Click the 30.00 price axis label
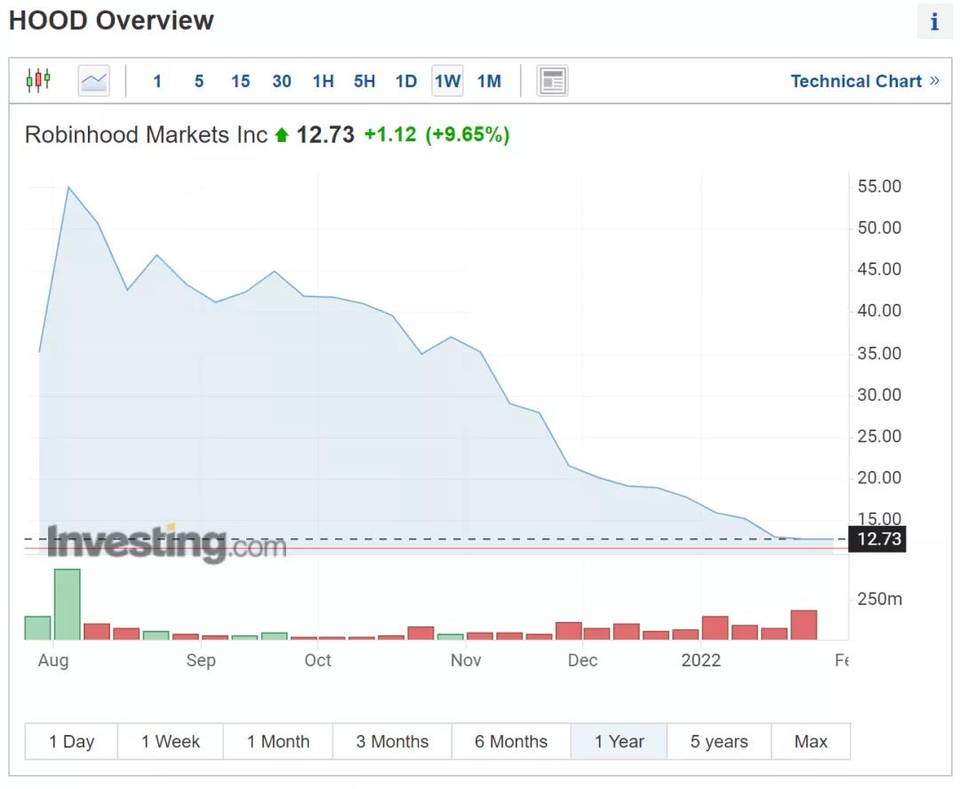960x789 pixels. (x=879, y=395)
